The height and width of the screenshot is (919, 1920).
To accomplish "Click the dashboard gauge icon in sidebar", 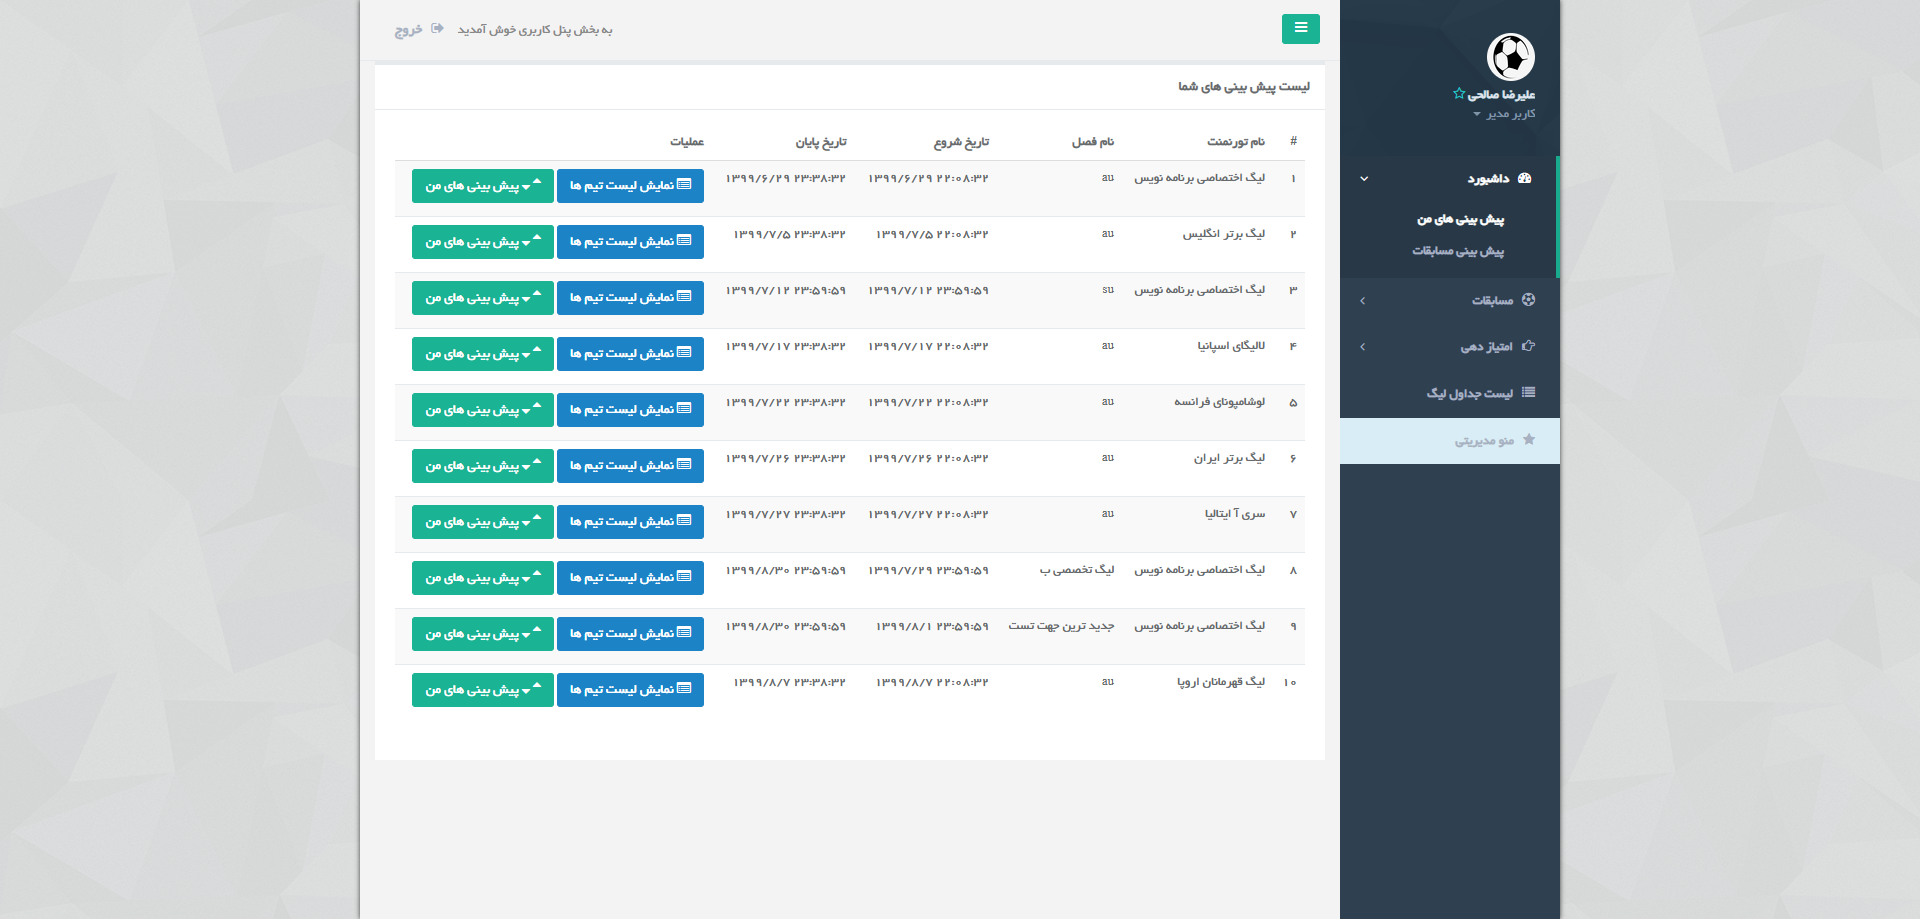I will click(x=1524, y=178).
